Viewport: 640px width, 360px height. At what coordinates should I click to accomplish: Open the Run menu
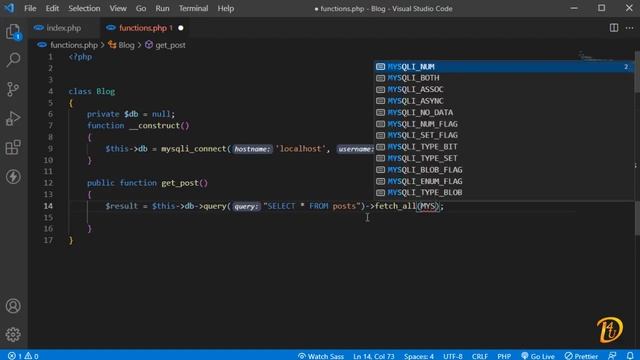click(x=162, y=8)
